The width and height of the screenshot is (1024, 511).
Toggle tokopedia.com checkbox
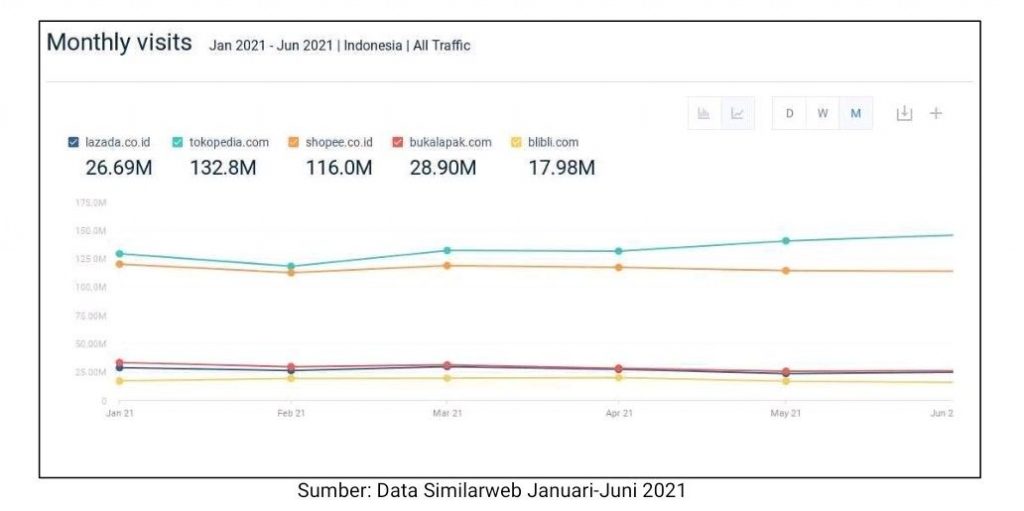pyautogui.click(x=178, y=142)
